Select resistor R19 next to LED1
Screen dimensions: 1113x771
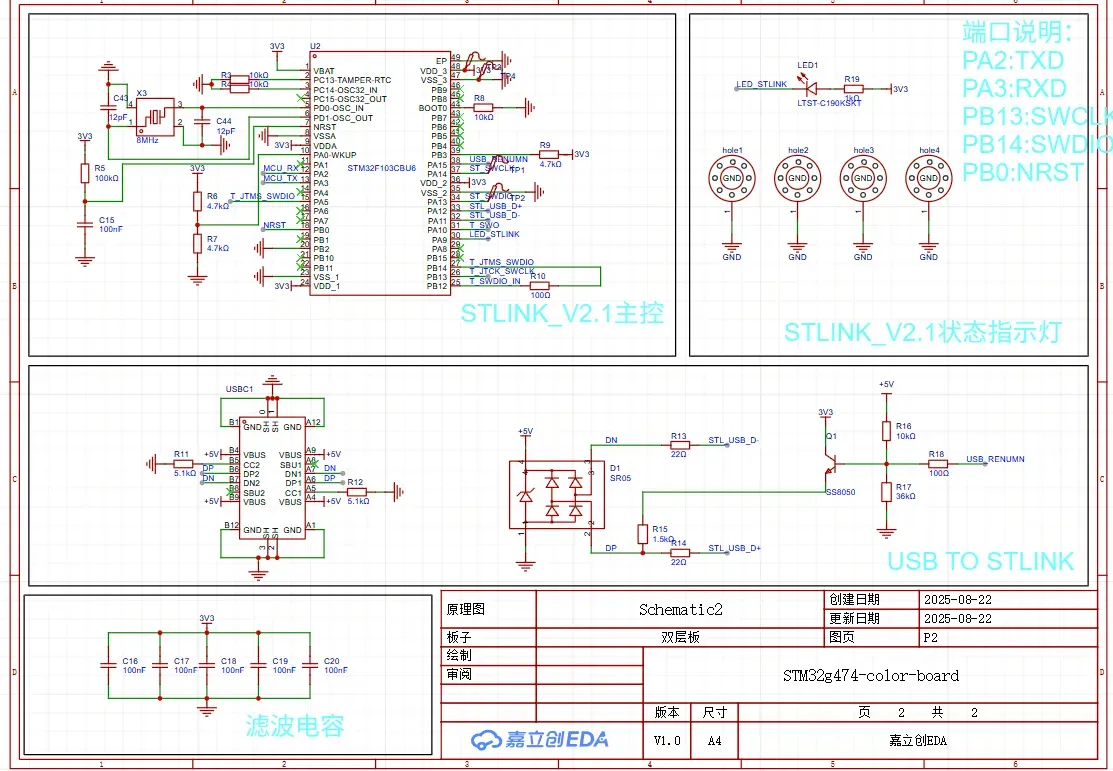point(852,89)
